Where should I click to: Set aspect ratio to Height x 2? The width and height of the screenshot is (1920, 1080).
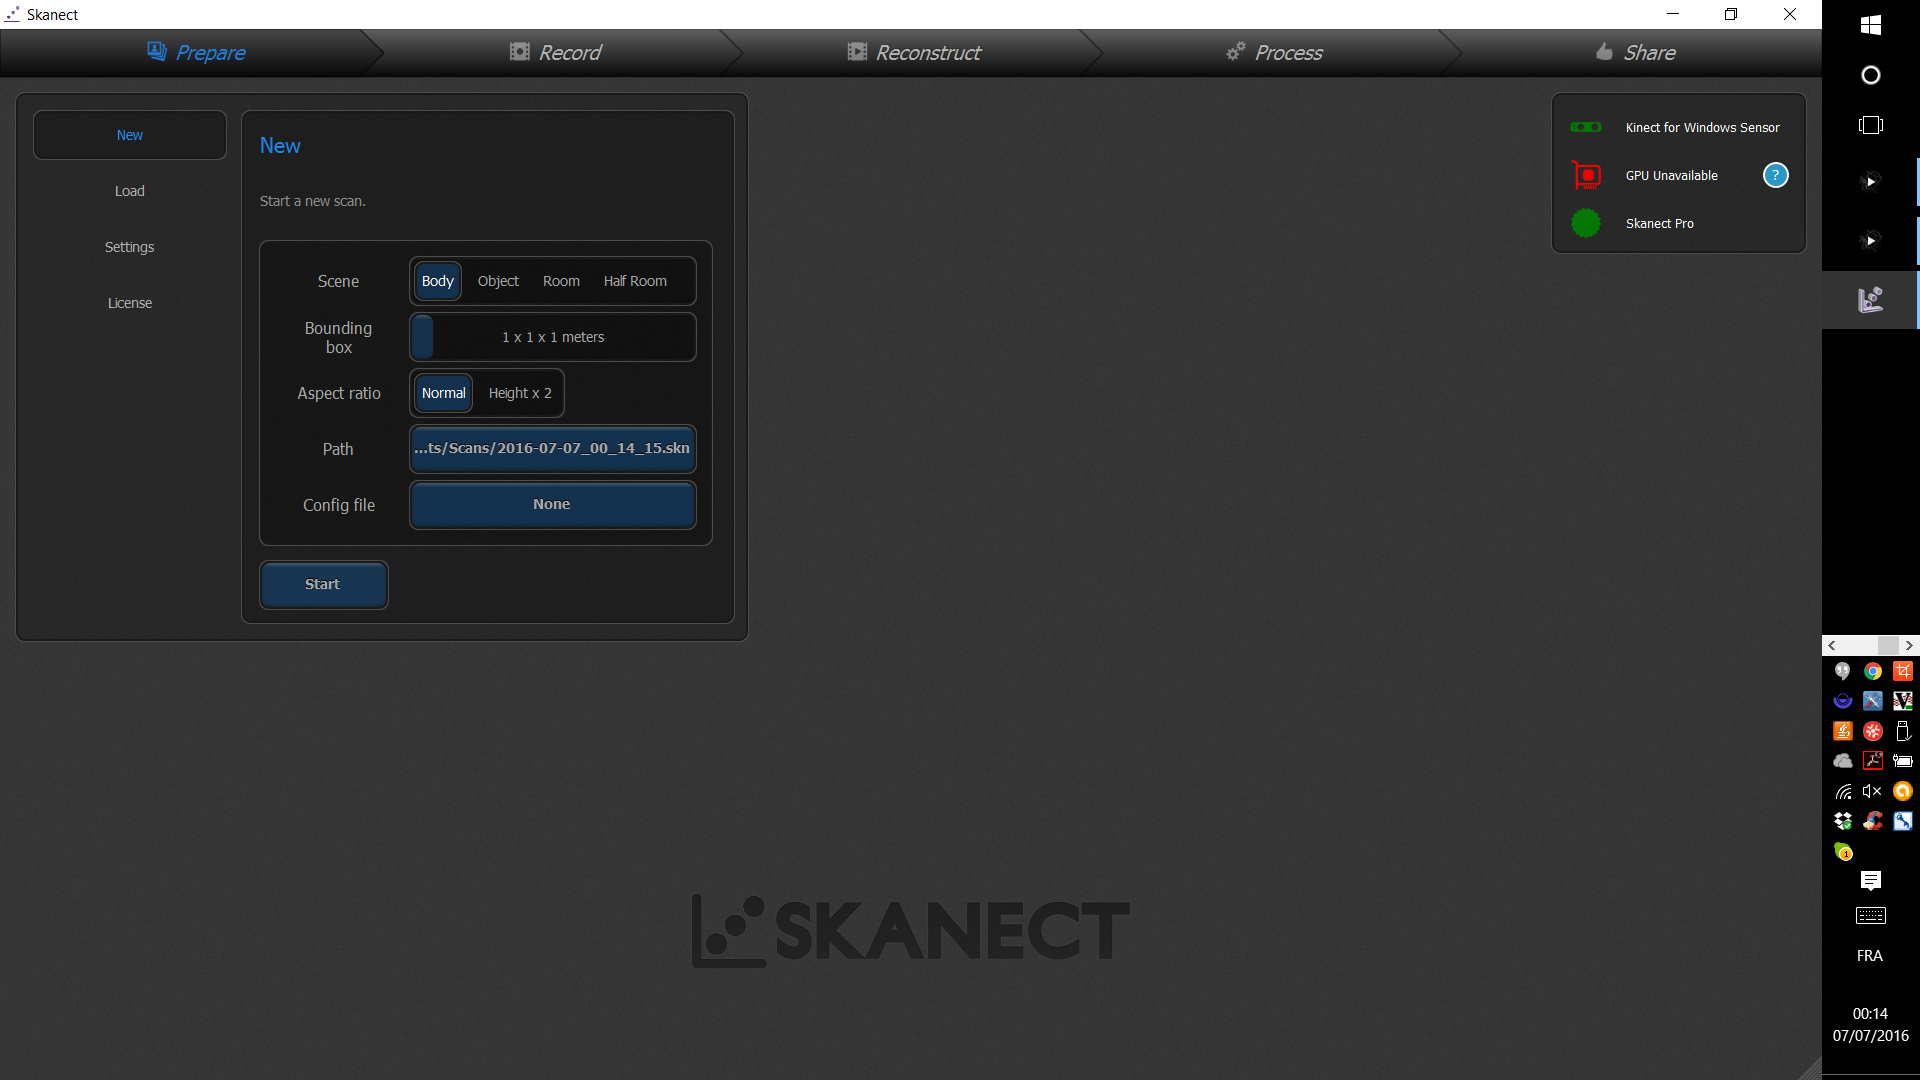point(520,393)
